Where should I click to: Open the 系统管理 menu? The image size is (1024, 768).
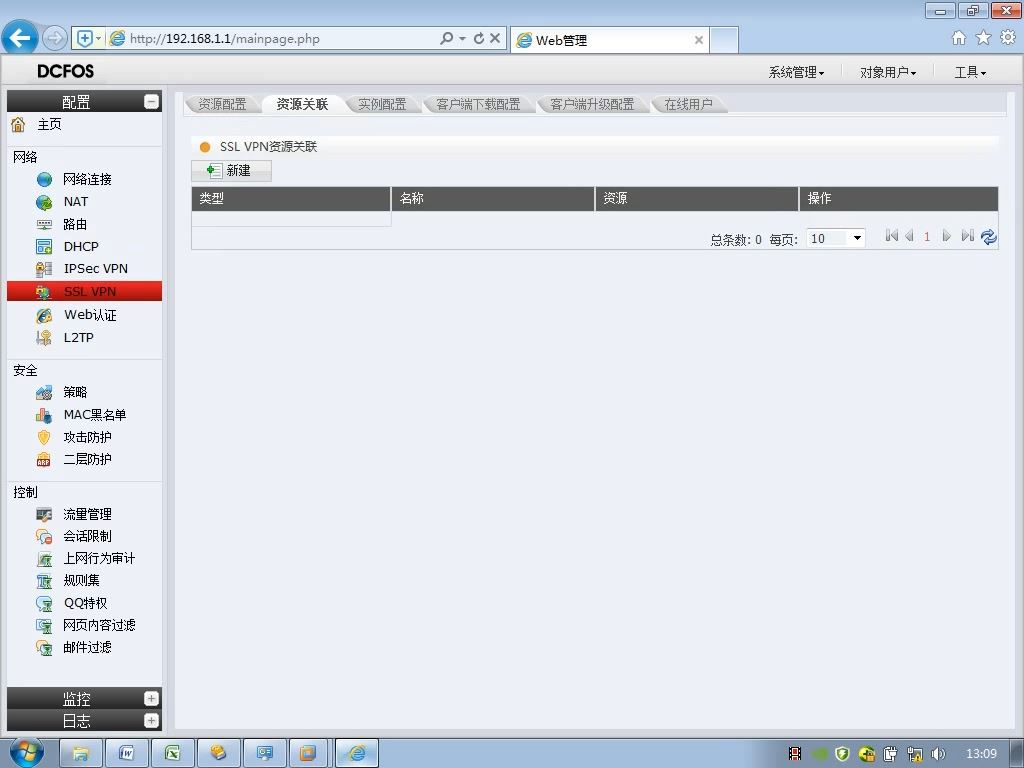(x=796, y=72)
